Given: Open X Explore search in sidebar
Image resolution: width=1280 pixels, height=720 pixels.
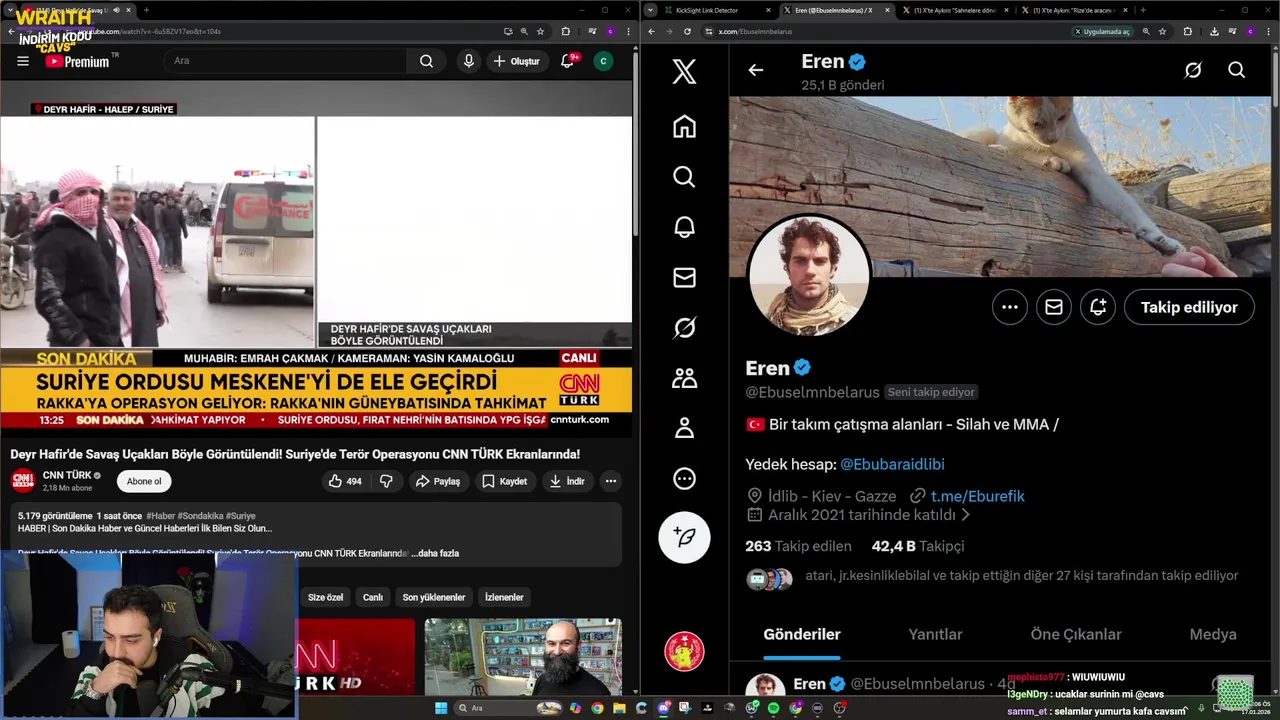Looking at the screenshot, I should [x=684, y=177].
